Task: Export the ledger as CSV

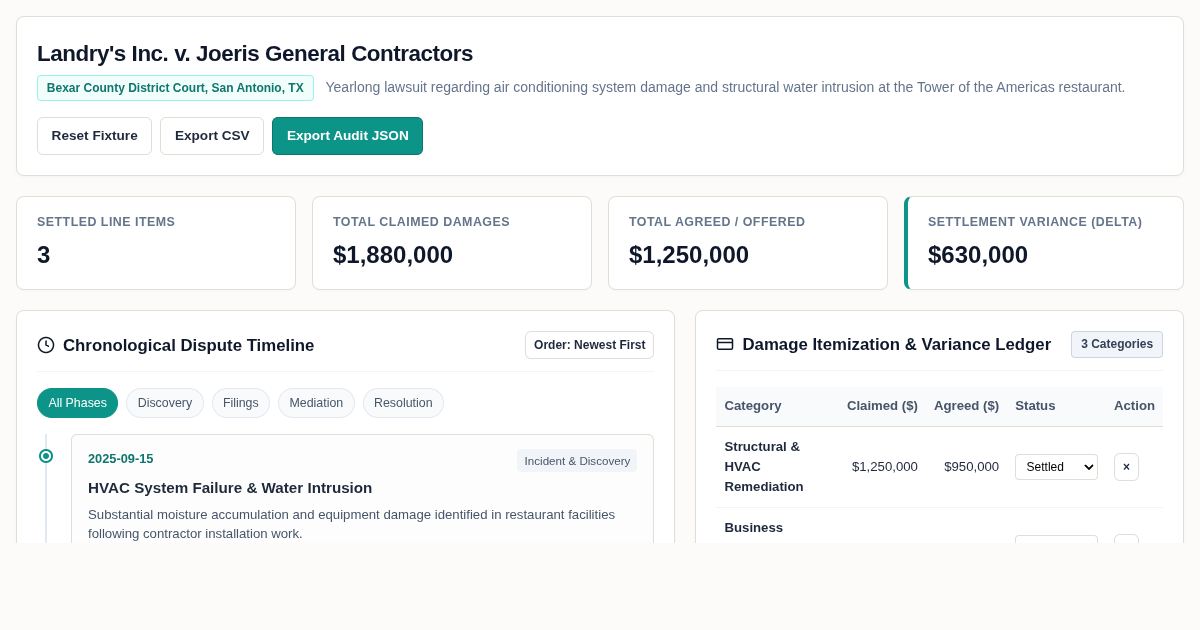Action: tap(212, 136)
